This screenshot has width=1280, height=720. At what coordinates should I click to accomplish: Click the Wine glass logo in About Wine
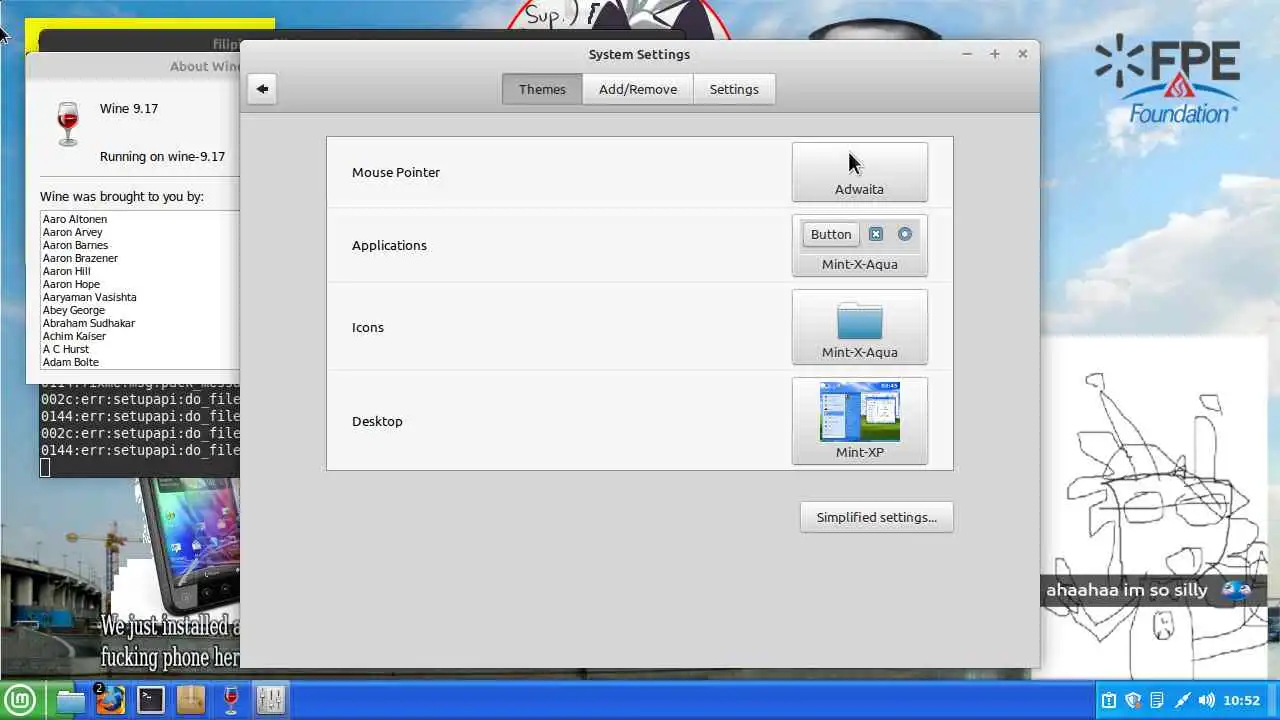point(68,124)
